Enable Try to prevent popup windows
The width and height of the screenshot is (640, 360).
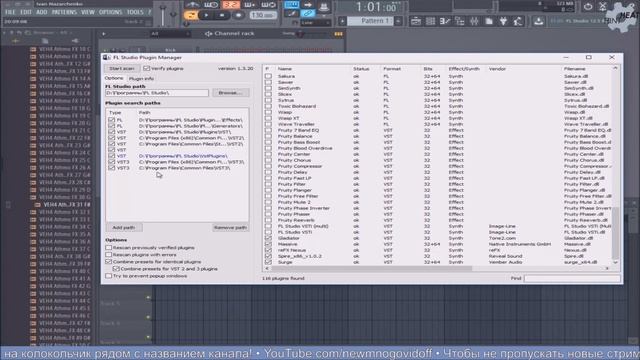click(x=109, y=276)
